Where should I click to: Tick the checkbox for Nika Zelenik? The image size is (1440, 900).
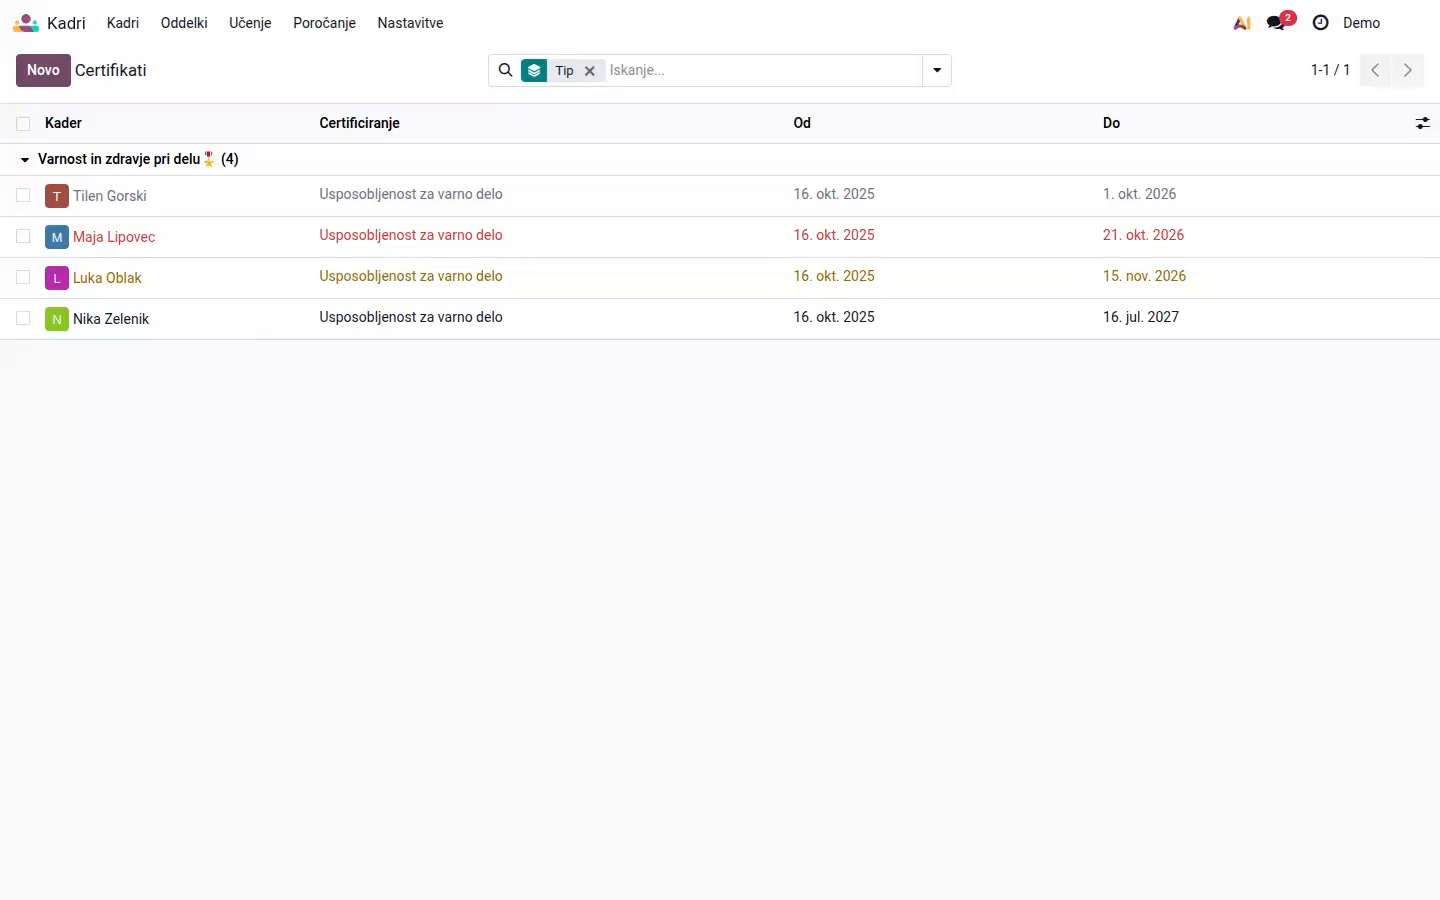coord(23,318)
